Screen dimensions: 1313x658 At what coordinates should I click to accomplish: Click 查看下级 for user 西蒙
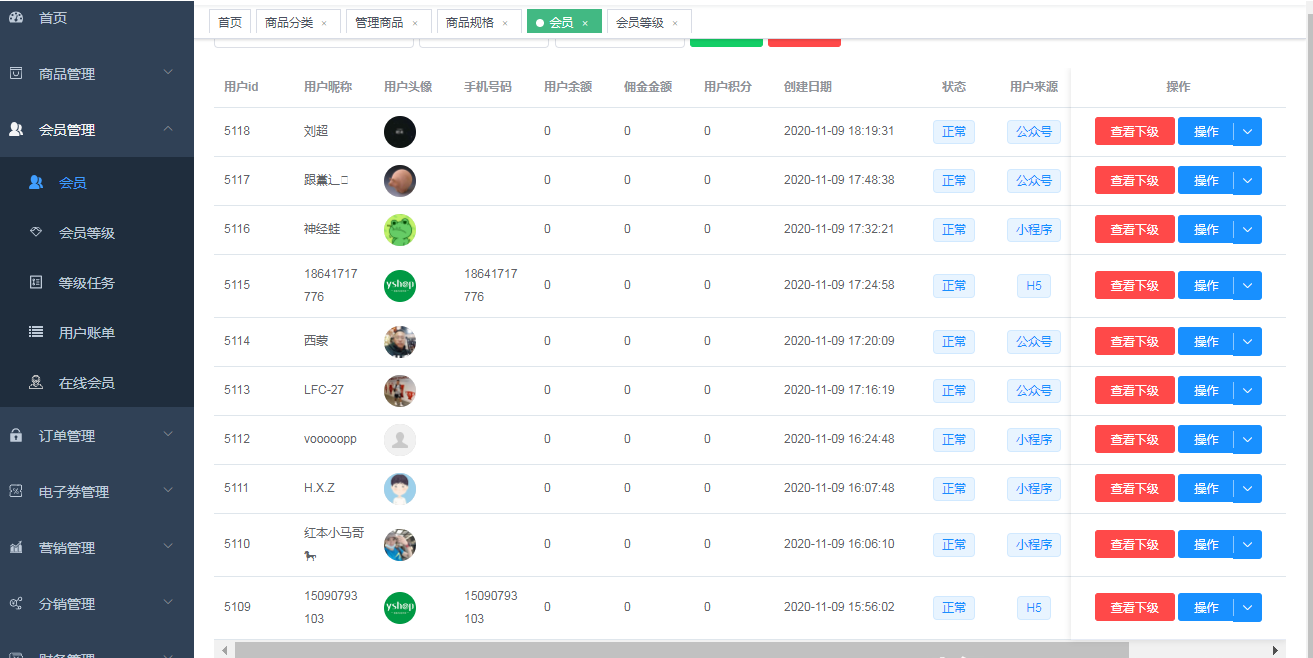click(x=1135, y=342)
